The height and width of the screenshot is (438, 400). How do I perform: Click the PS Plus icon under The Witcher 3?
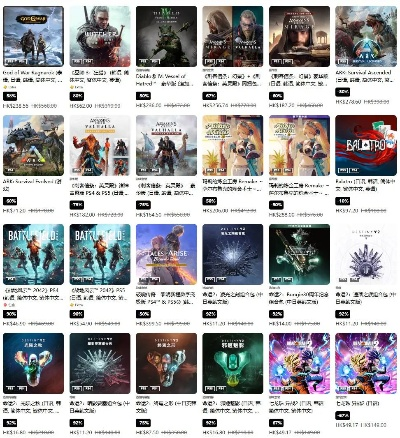71,87
